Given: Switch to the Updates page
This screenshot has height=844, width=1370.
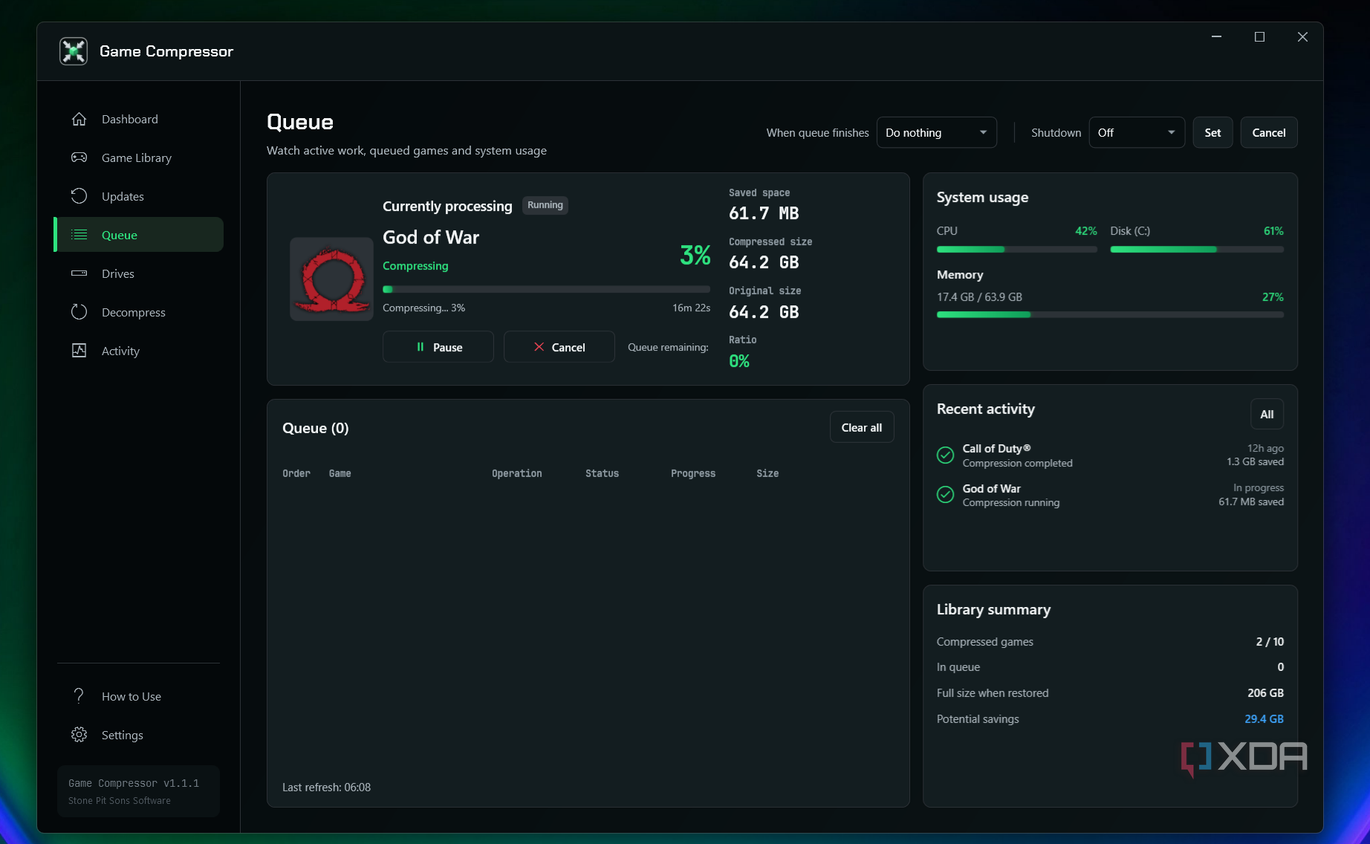Looking at the screenshot, I should pyautogui.click(x=139, y=196).
